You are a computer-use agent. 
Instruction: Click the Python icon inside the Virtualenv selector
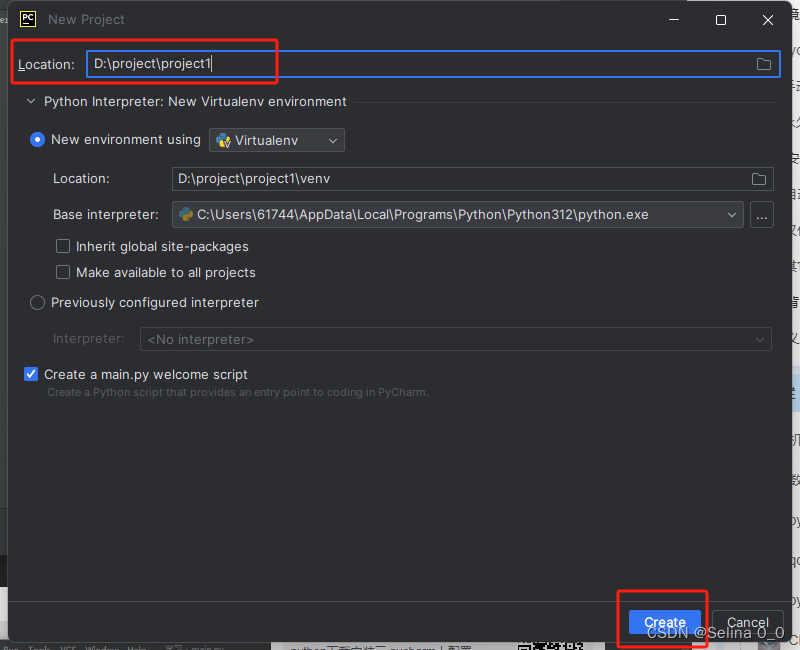click(x=221, y=140)
